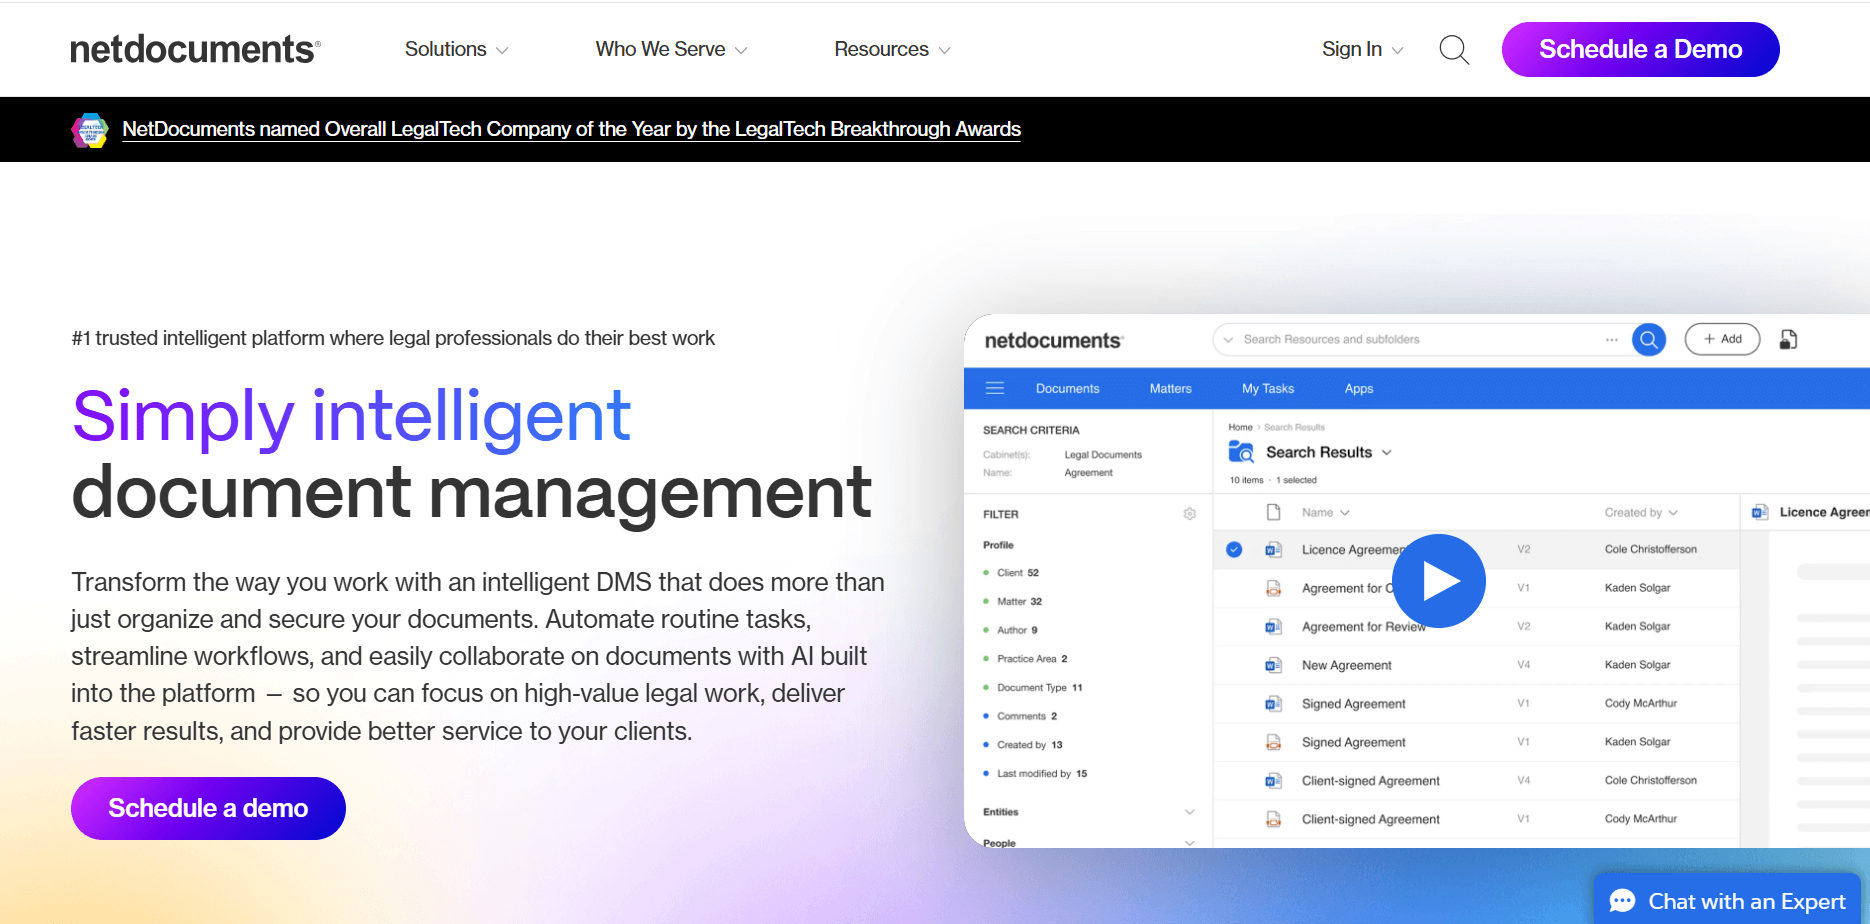Sort by the Created by column header

1641,512
